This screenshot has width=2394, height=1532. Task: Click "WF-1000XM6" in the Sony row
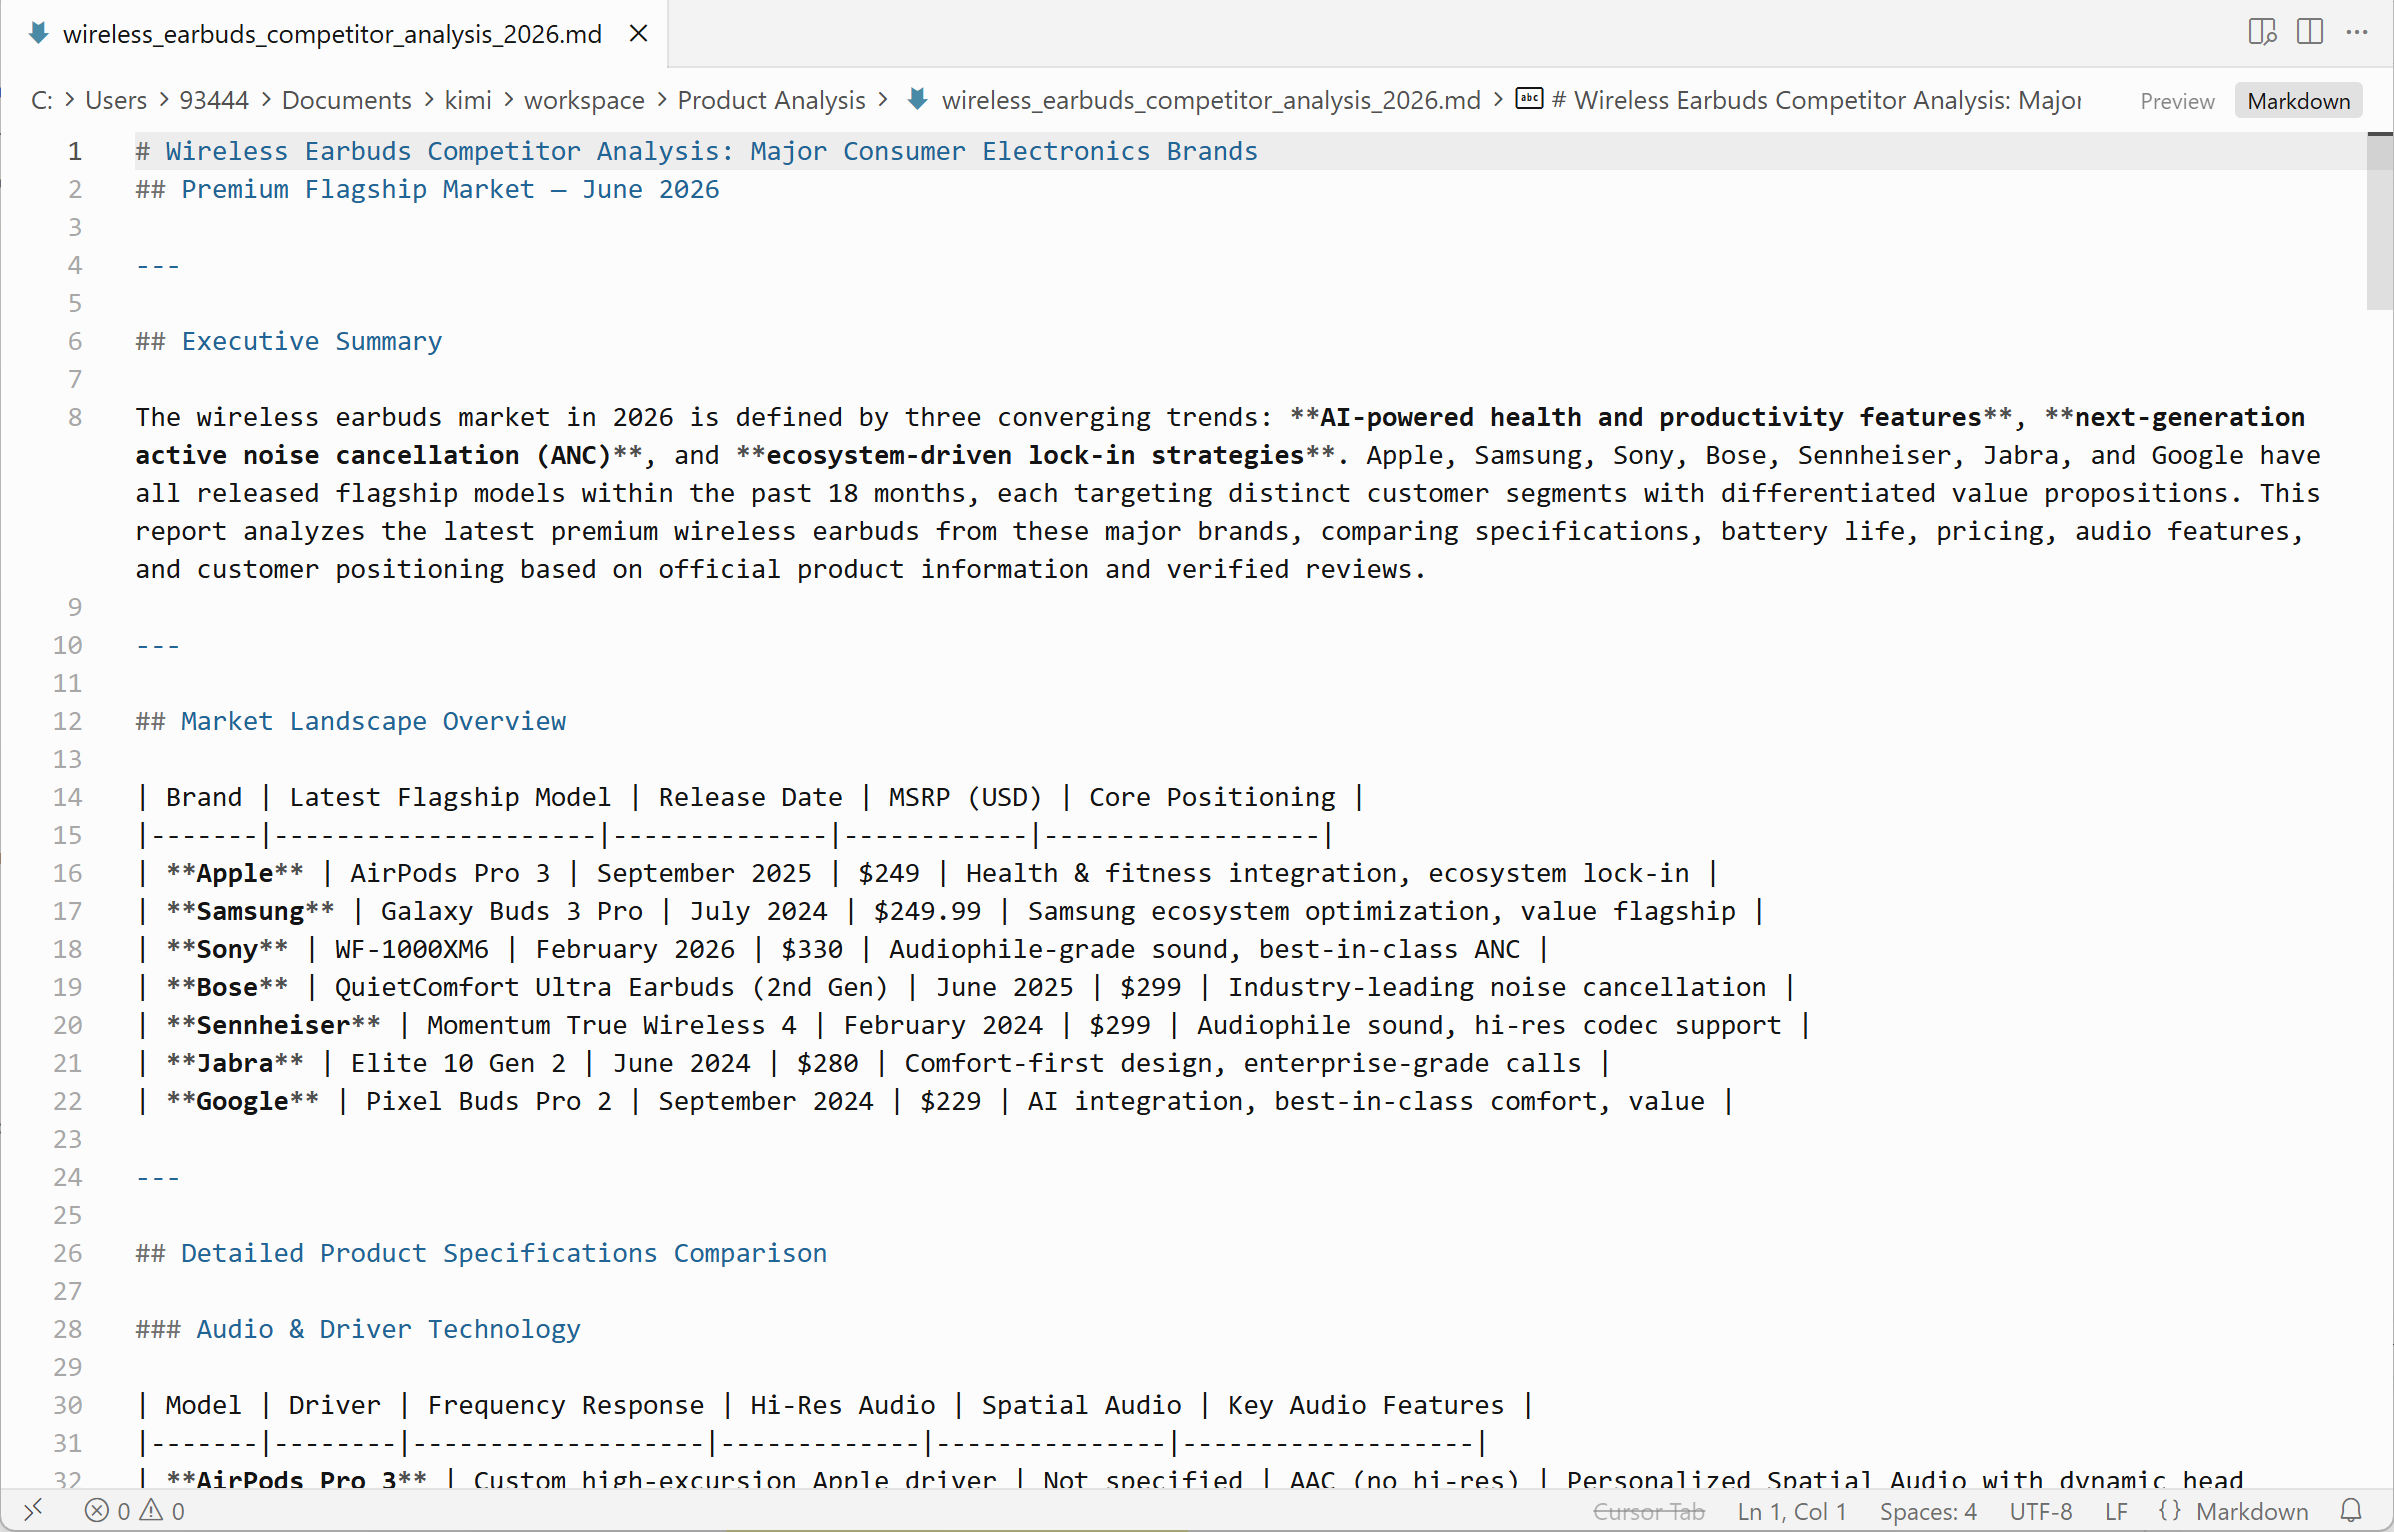pyautogui.click(x=411, y=949)
